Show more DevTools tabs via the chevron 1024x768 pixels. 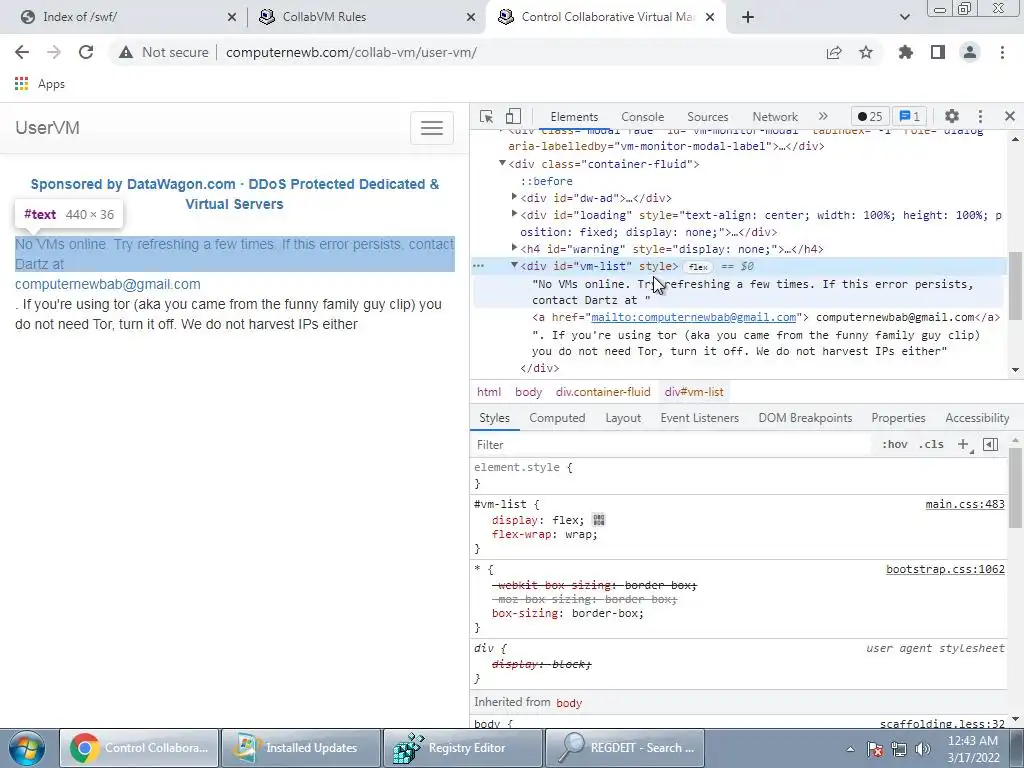pos(823,116)
